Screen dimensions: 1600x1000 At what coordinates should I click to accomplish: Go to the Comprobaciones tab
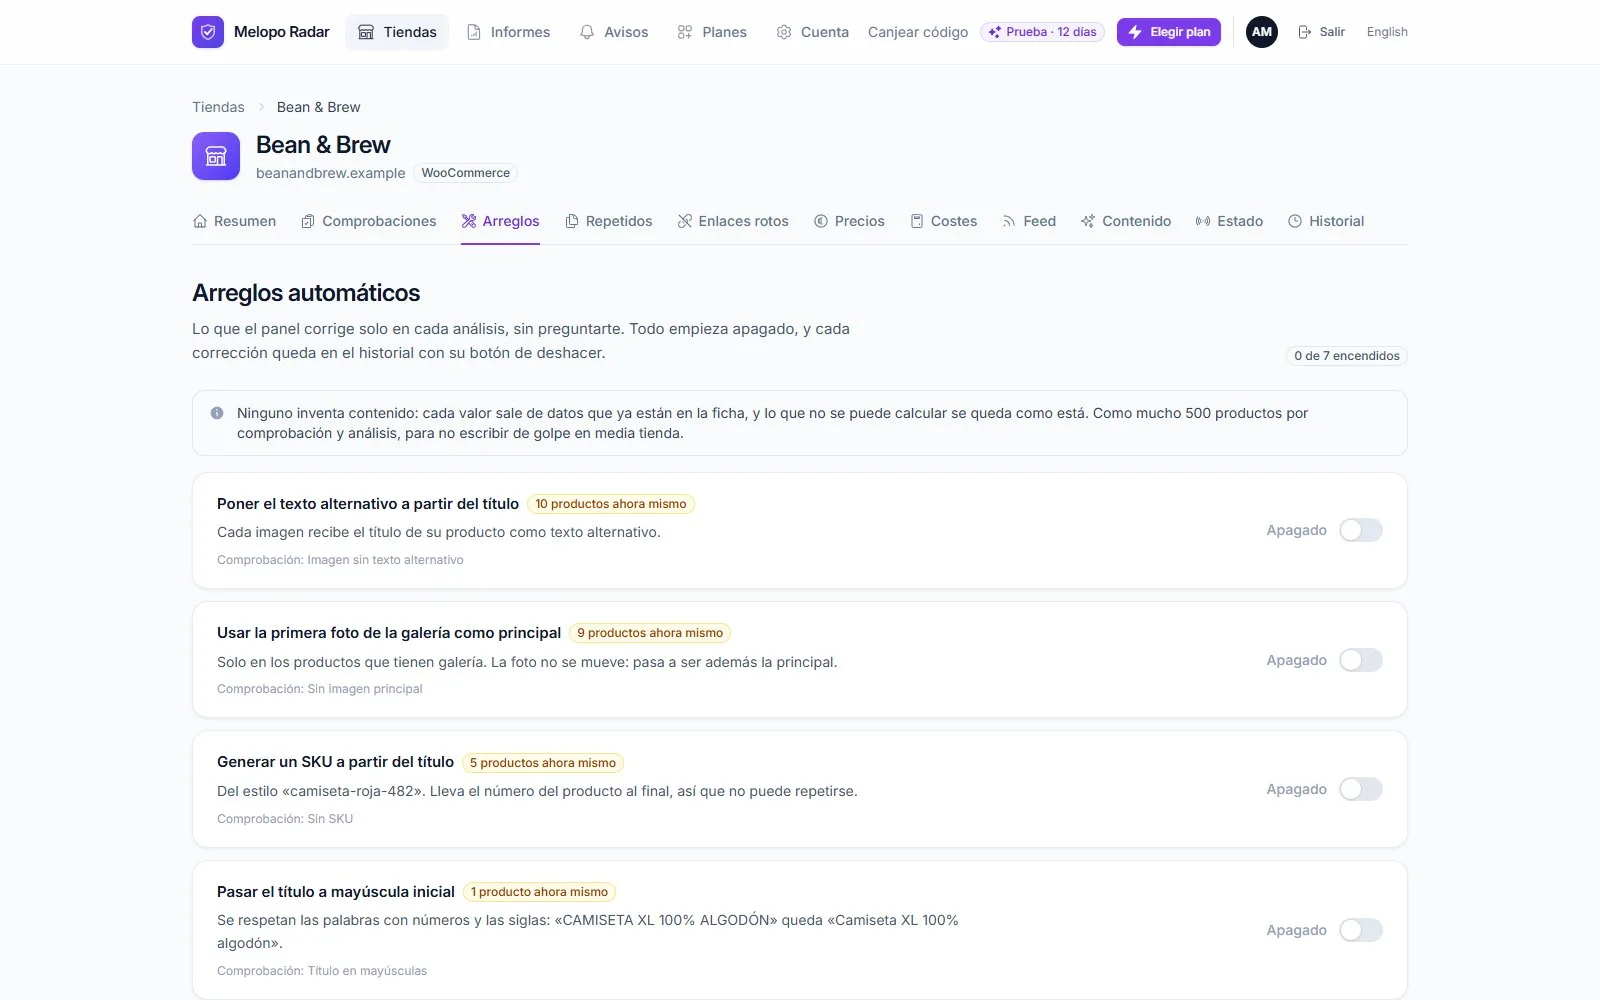point(369,221)
